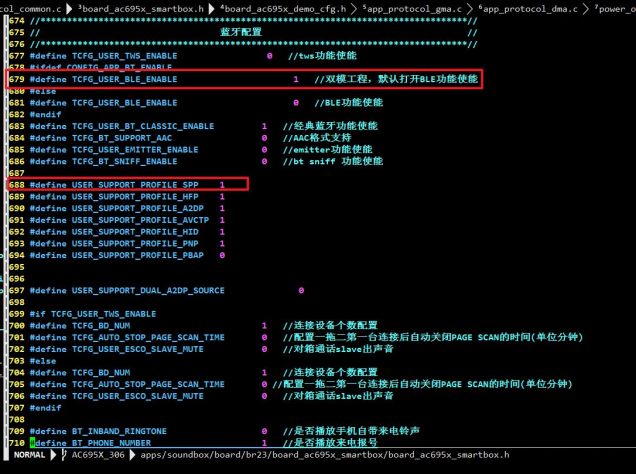Screen dimensions: 636x474
Task: Click the TCFG_USER_TWS_ENABLE value 0
Action: coord(269,56)
